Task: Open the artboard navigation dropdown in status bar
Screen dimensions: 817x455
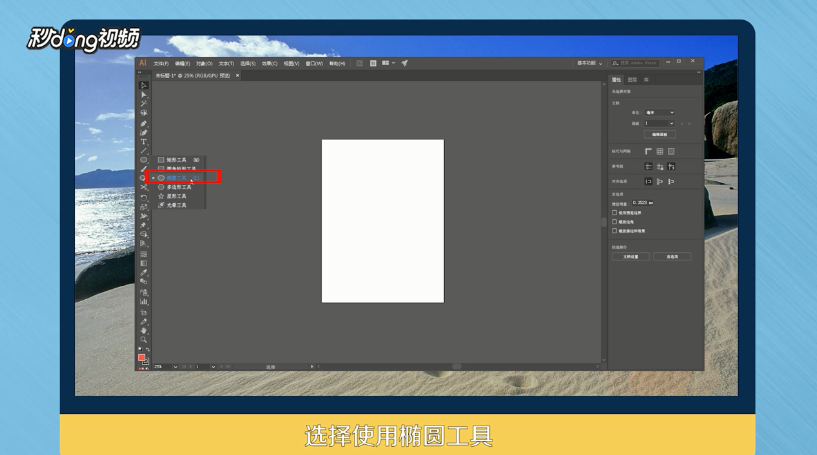Action: coord(213,366)
